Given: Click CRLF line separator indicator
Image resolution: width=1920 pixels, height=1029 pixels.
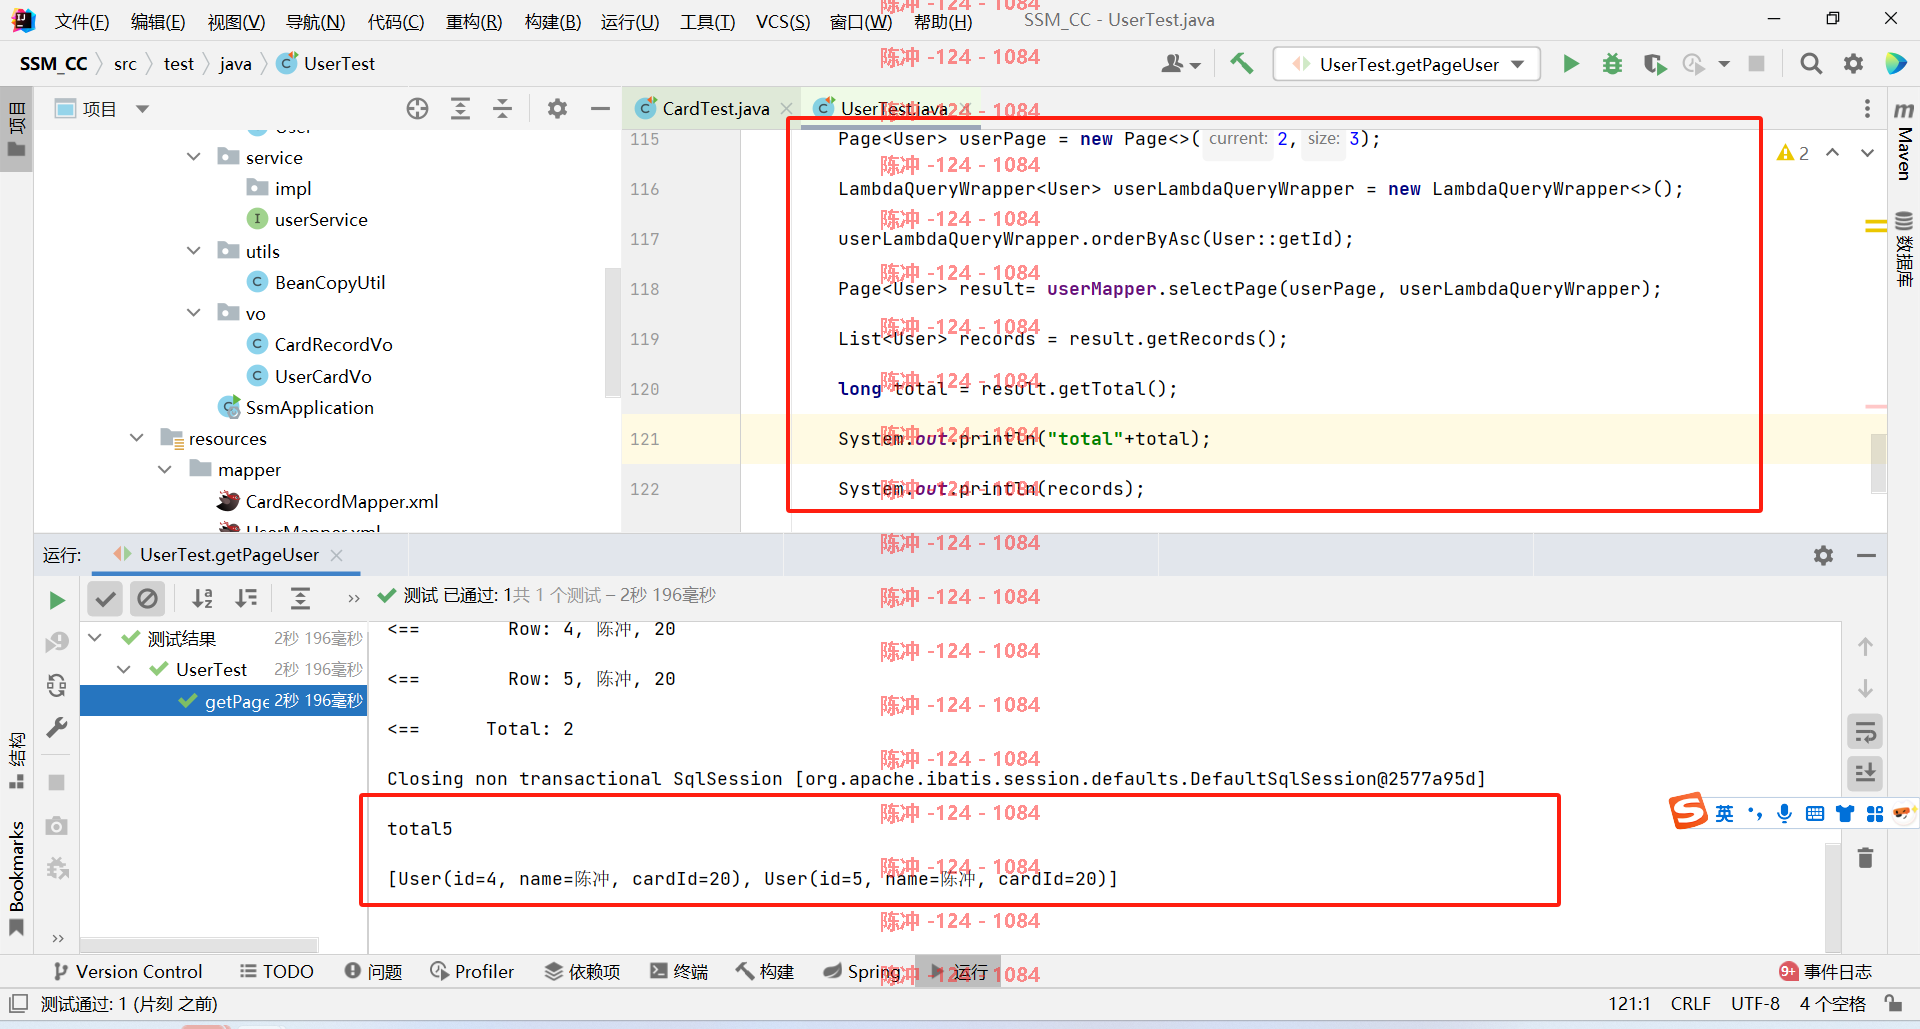Looking at the screenshot, I should click(x=1690, y=1003).
